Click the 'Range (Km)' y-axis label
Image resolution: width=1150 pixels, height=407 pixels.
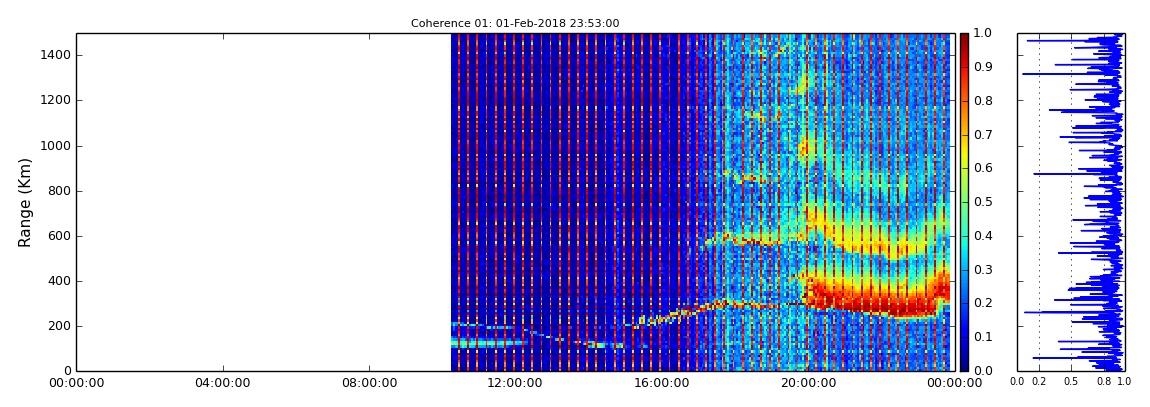point(25,202)
